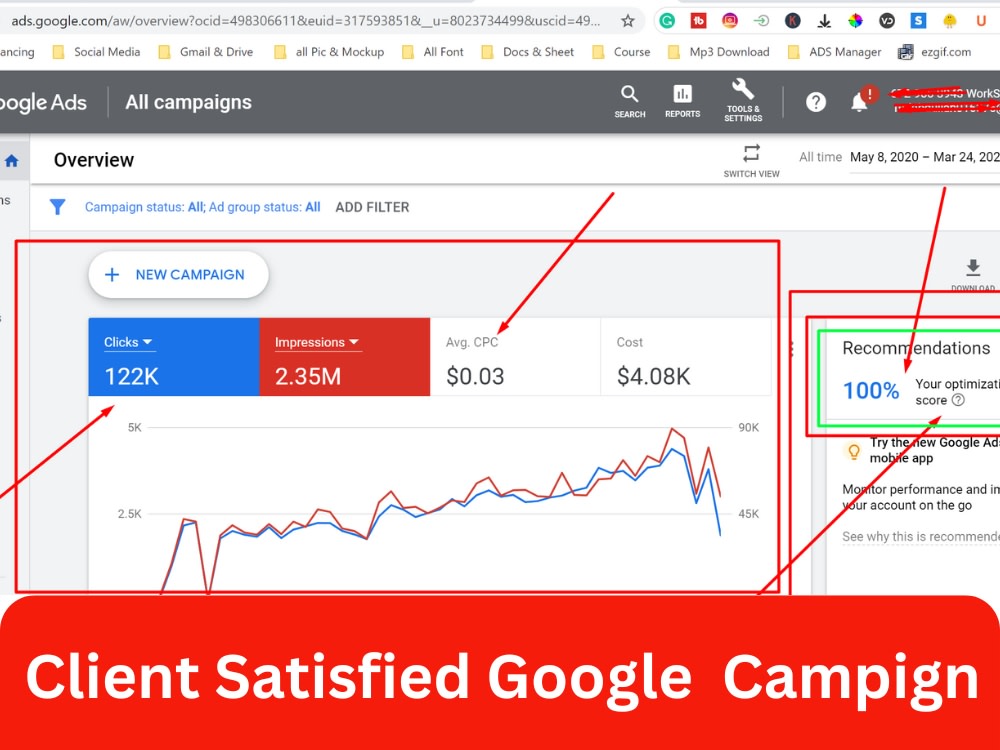1000x750 pixels.
Task: Click the $0.03 Avg. CPC value
Action: [x=475, y=376]
